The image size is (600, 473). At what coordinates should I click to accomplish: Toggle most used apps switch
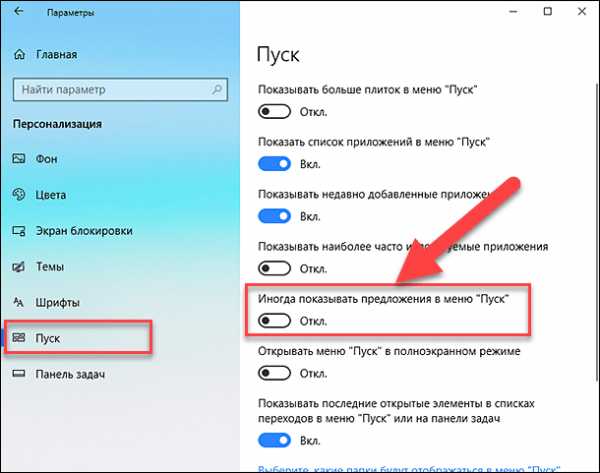(x=274, y=268)
